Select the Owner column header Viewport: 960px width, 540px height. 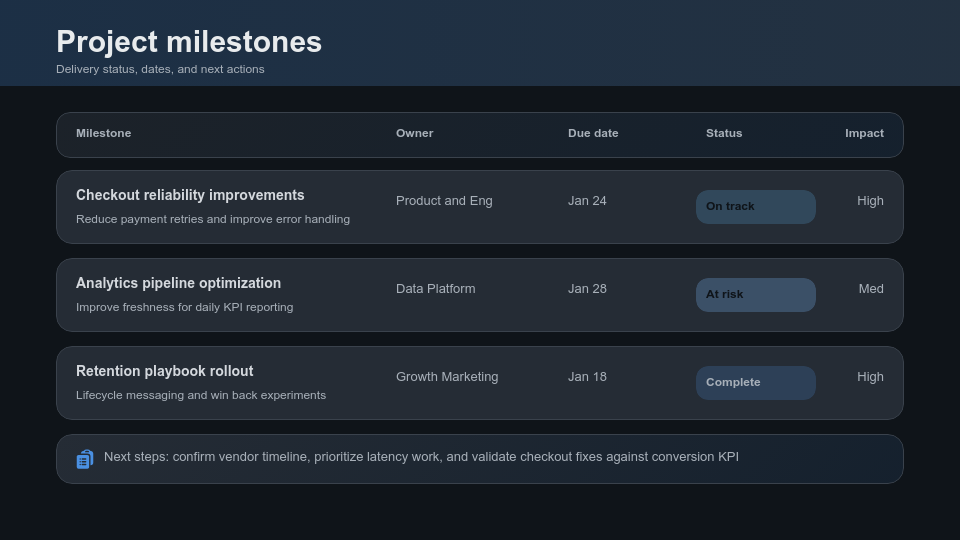pos(414,133)
